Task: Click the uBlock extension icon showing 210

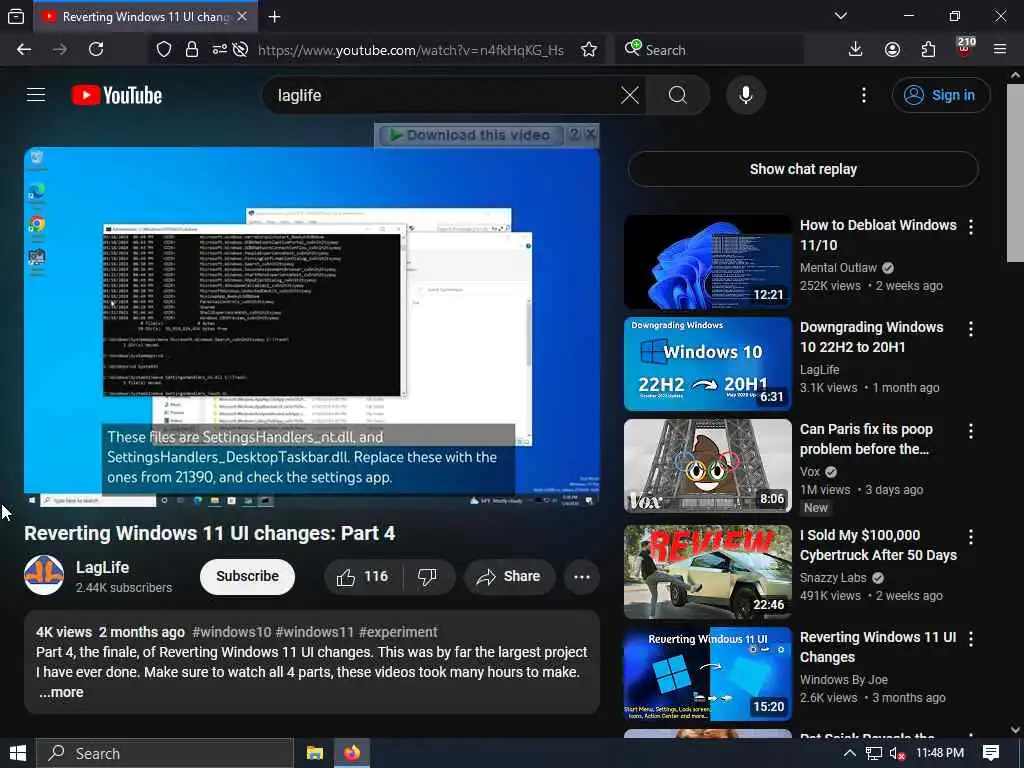Action: [x=965, y=48]
